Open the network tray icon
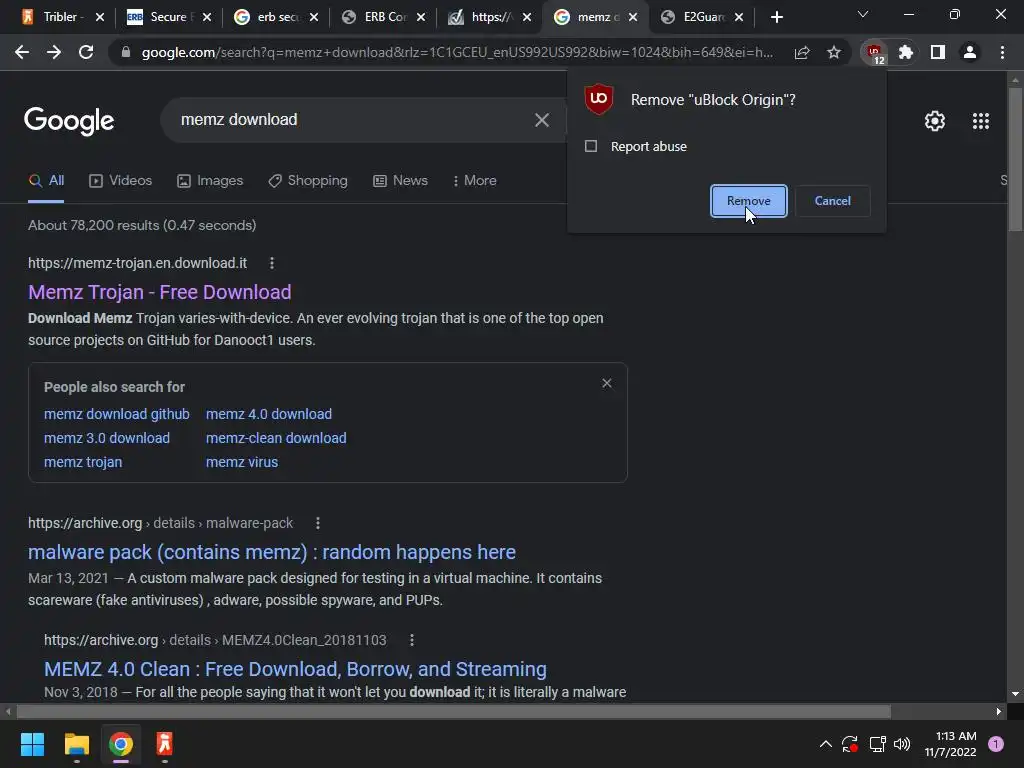The image size is (1024, 768). click(x=877, y=744)
